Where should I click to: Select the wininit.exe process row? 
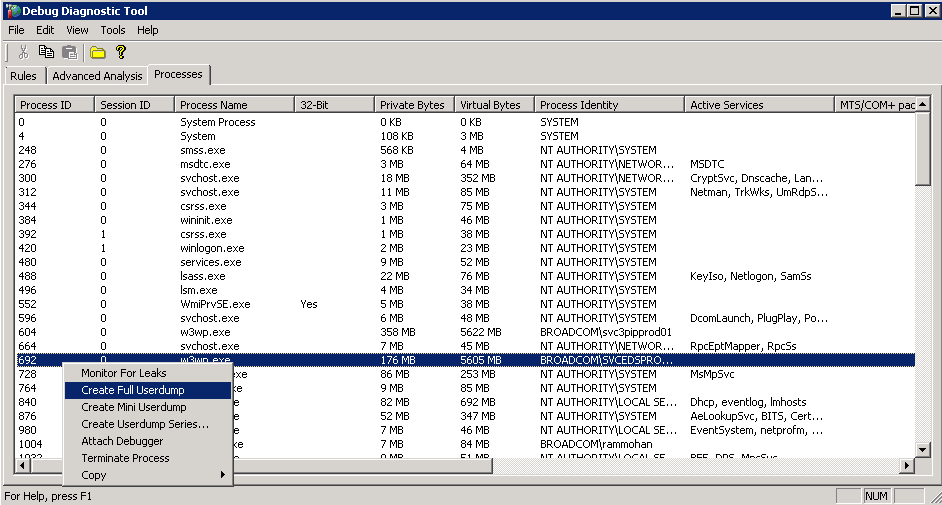465,220
